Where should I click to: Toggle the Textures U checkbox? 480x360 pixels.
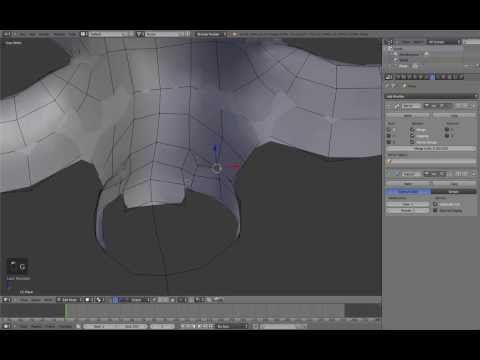point(447,130)
